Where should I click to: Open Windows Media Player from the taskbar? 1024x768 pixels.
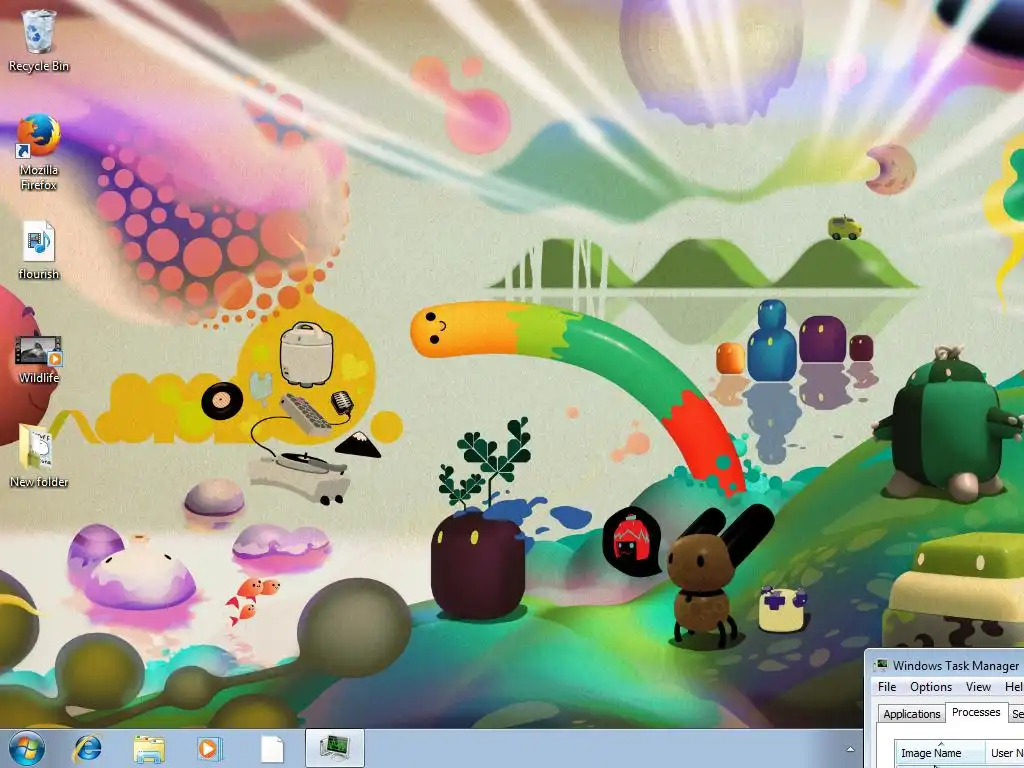click(210, 748)
